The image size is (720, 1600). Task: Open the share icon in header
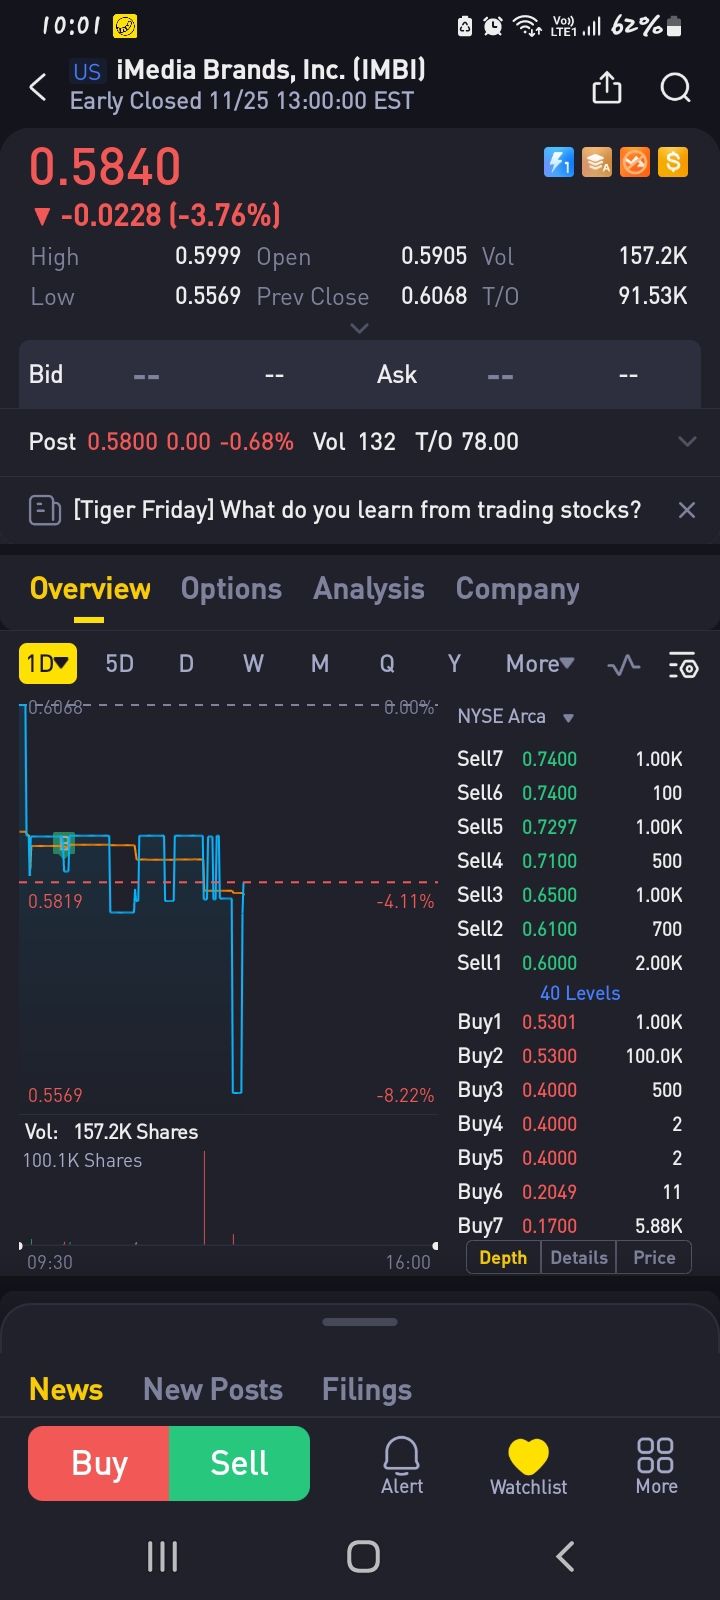(607, 88)
